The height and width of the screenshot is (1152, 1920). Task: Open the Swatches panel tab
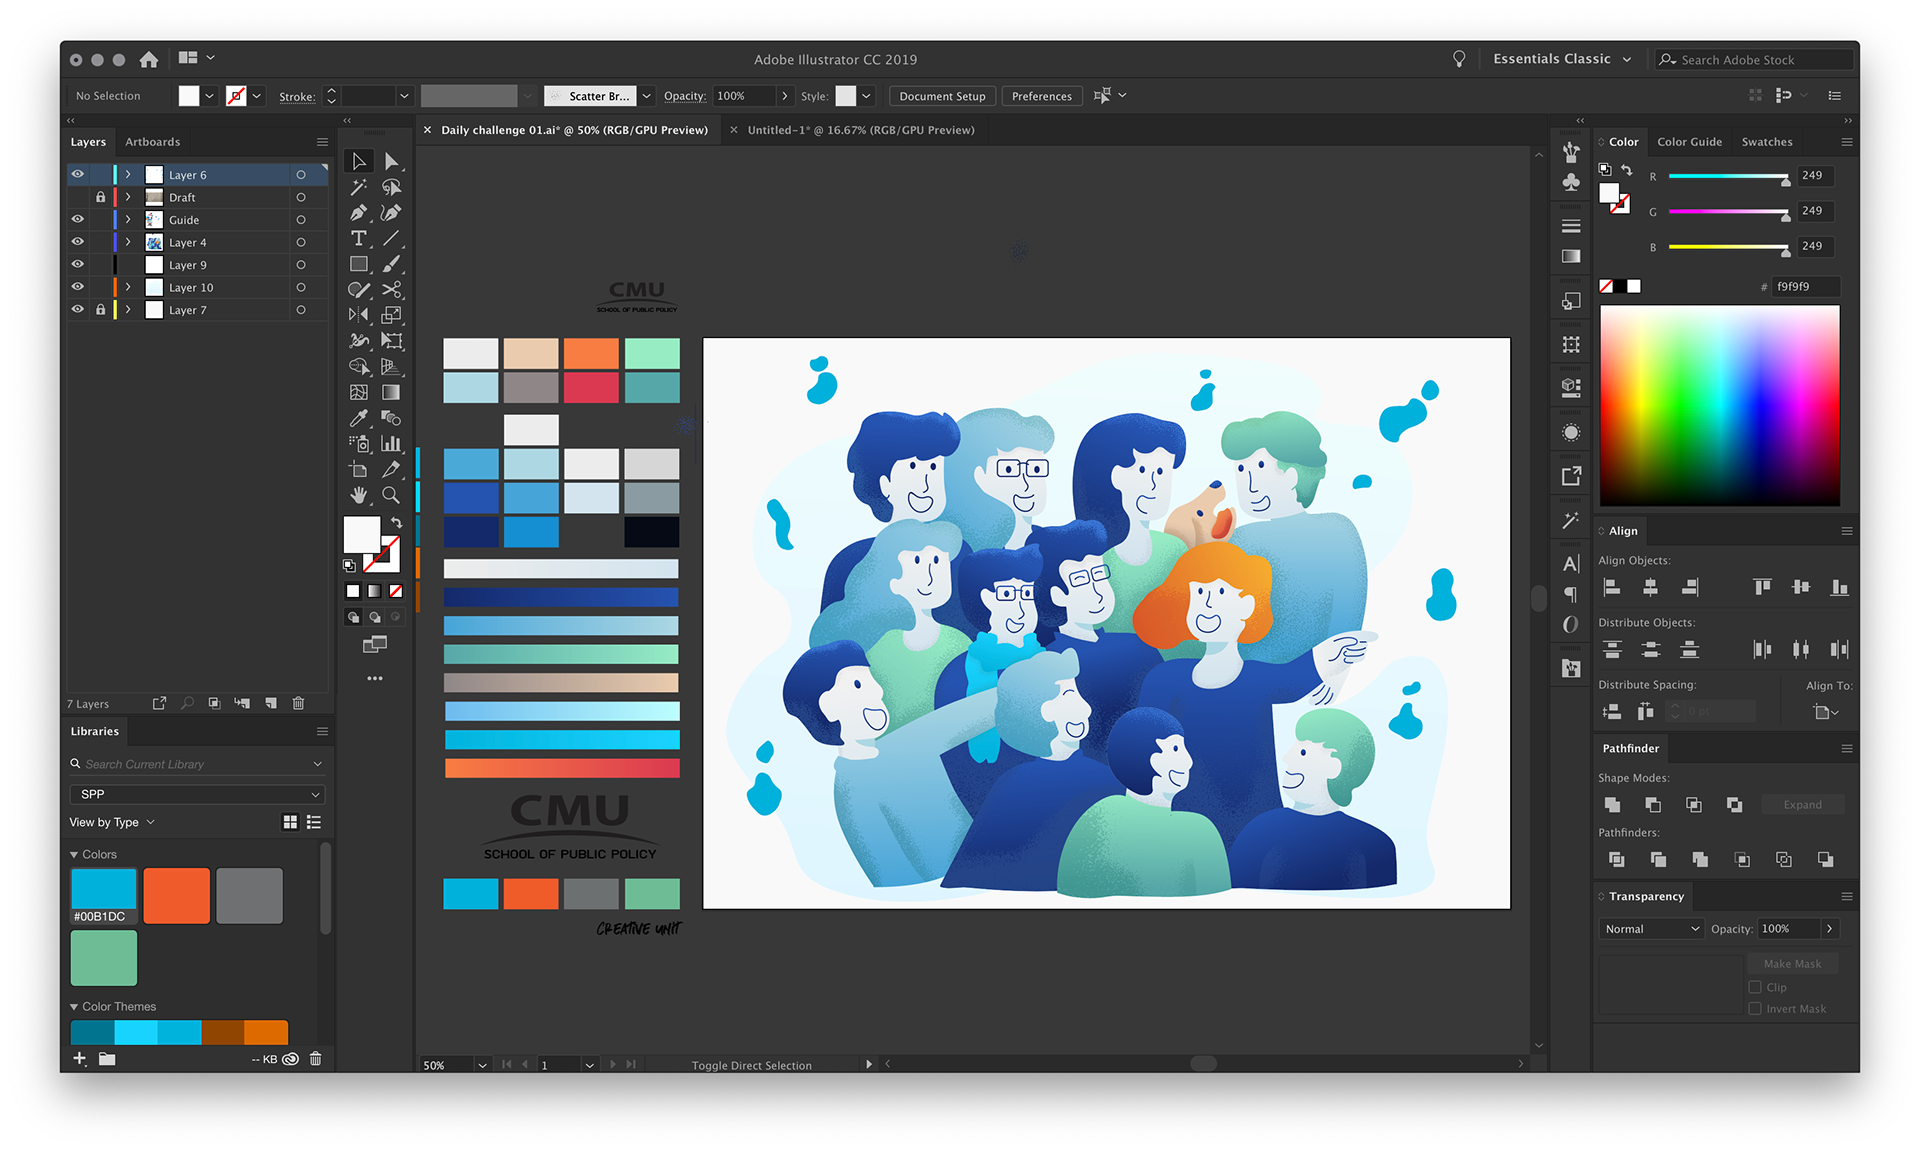tap(1766, 142)
